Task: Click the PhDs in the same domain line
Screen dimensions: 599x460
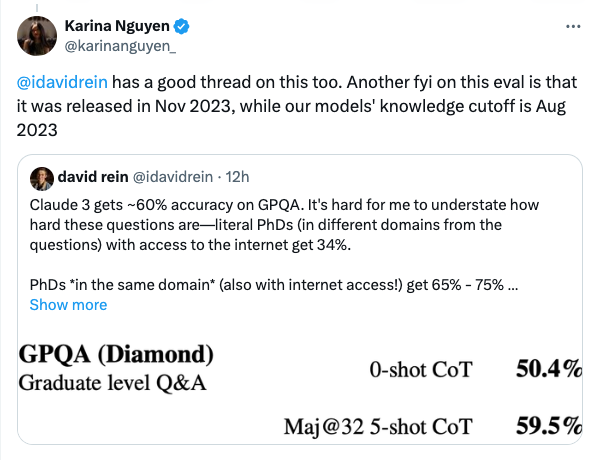Action: click(x=274, y=285)
